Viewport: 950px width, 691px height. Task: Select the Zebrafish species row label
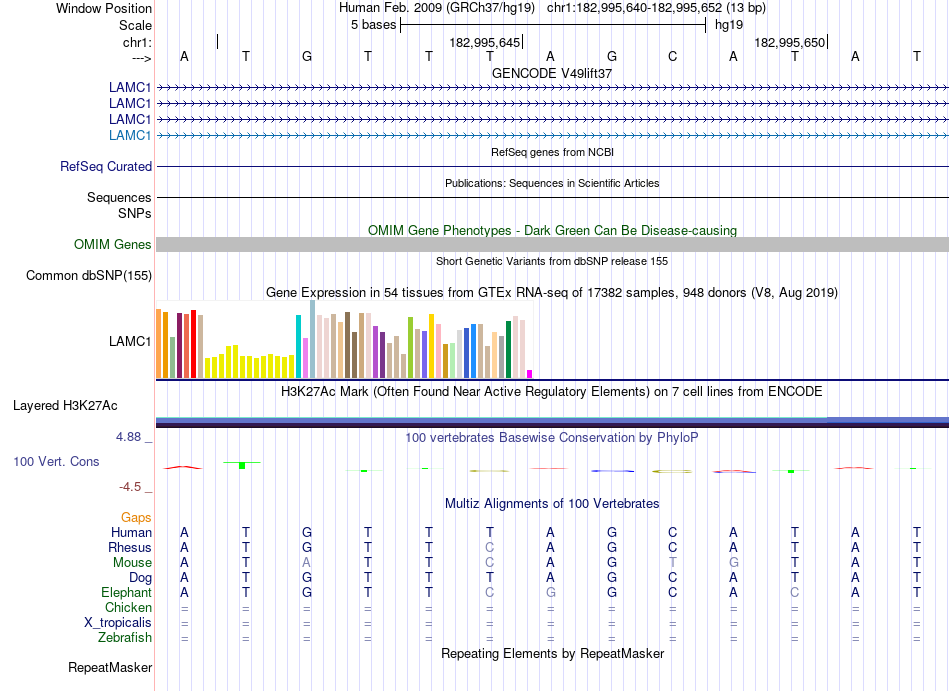pyautogui.click(x=125, y=638)
